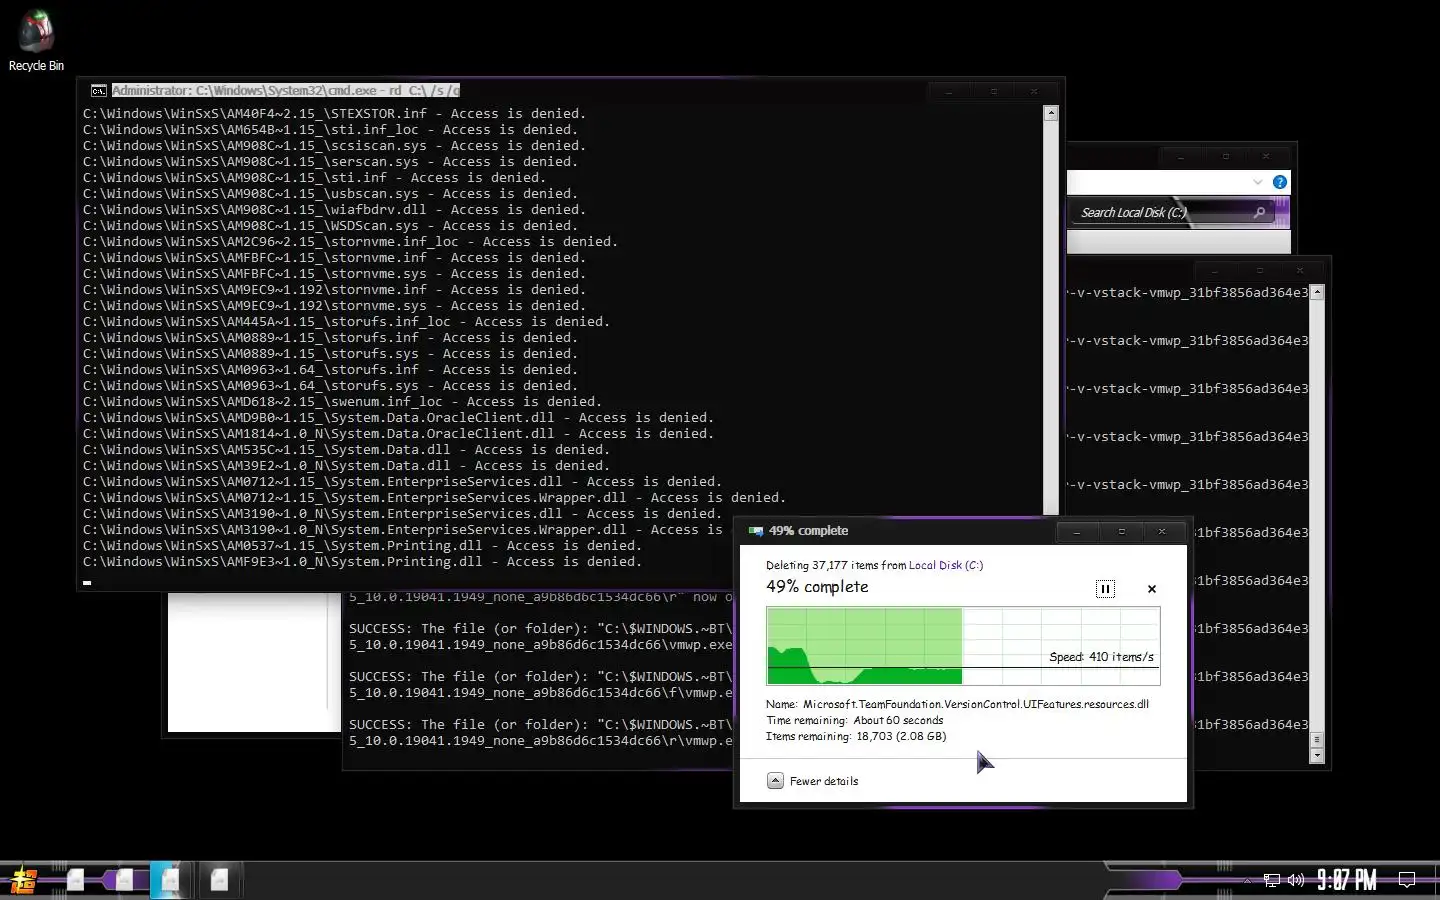The width and height of the screenshot is (1440, 900).
Task: Open the fourth taskbar window icon
Action: [x=219, y=880]
